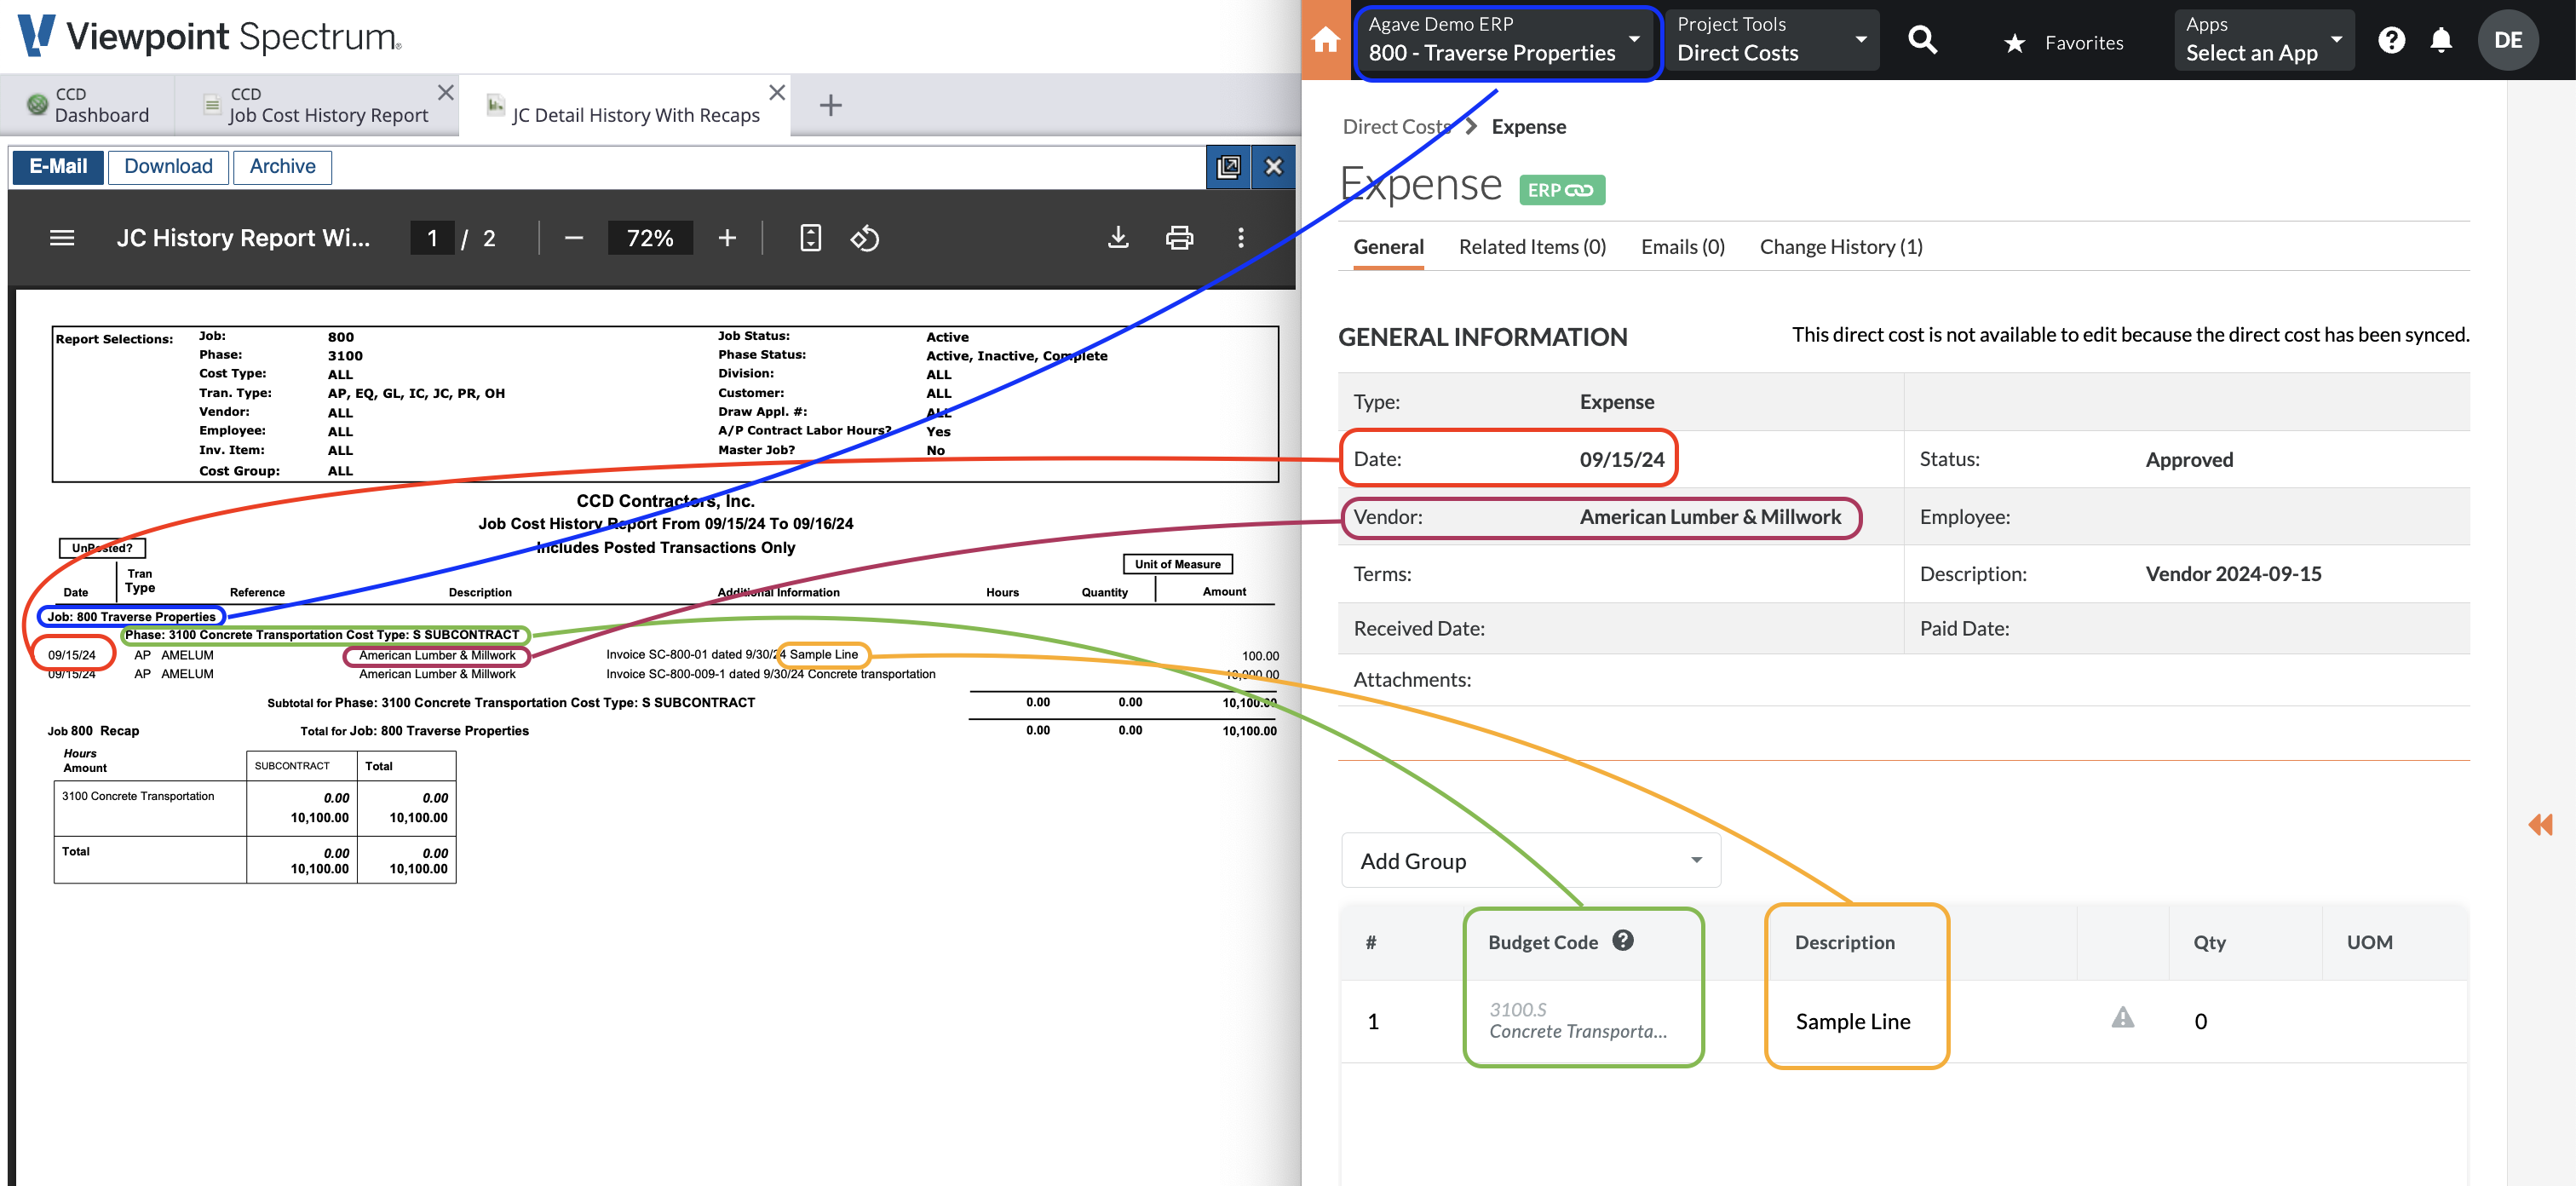Click Job: 800 Traverse Properties in report
This screenshot has height=1186, width=2576.
[x=131, y=616]
